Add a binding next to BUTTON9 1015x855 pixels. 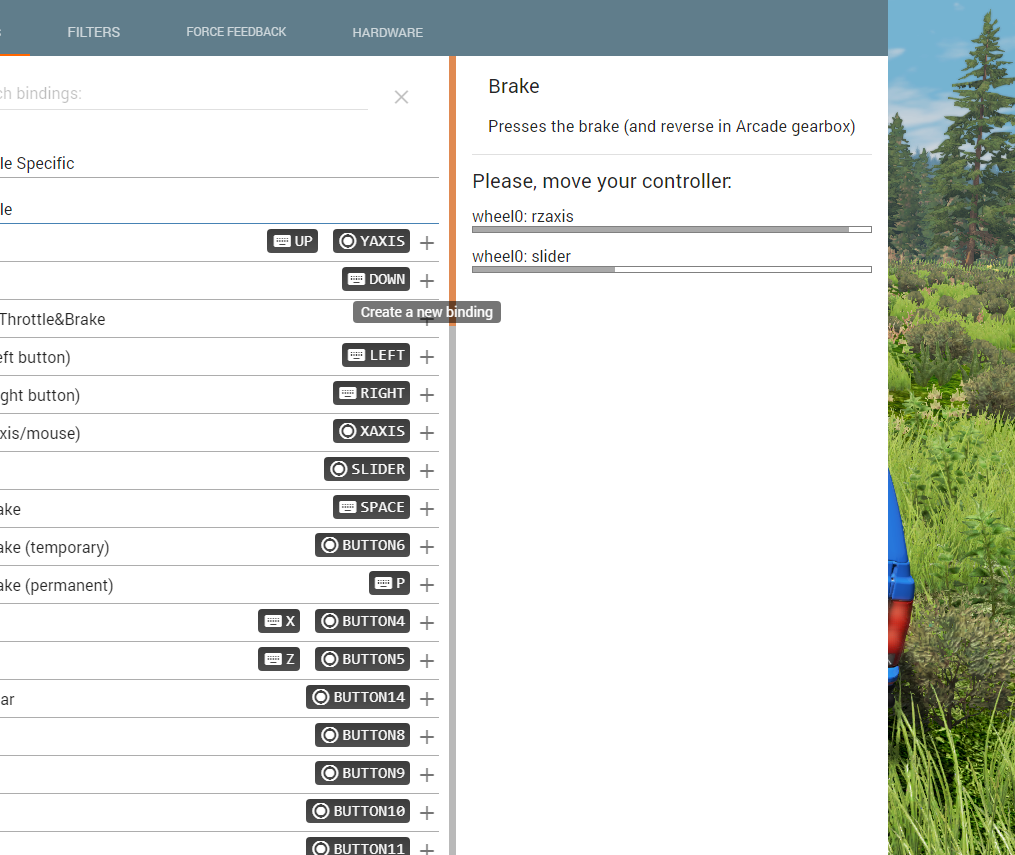[x=427, y=775]
